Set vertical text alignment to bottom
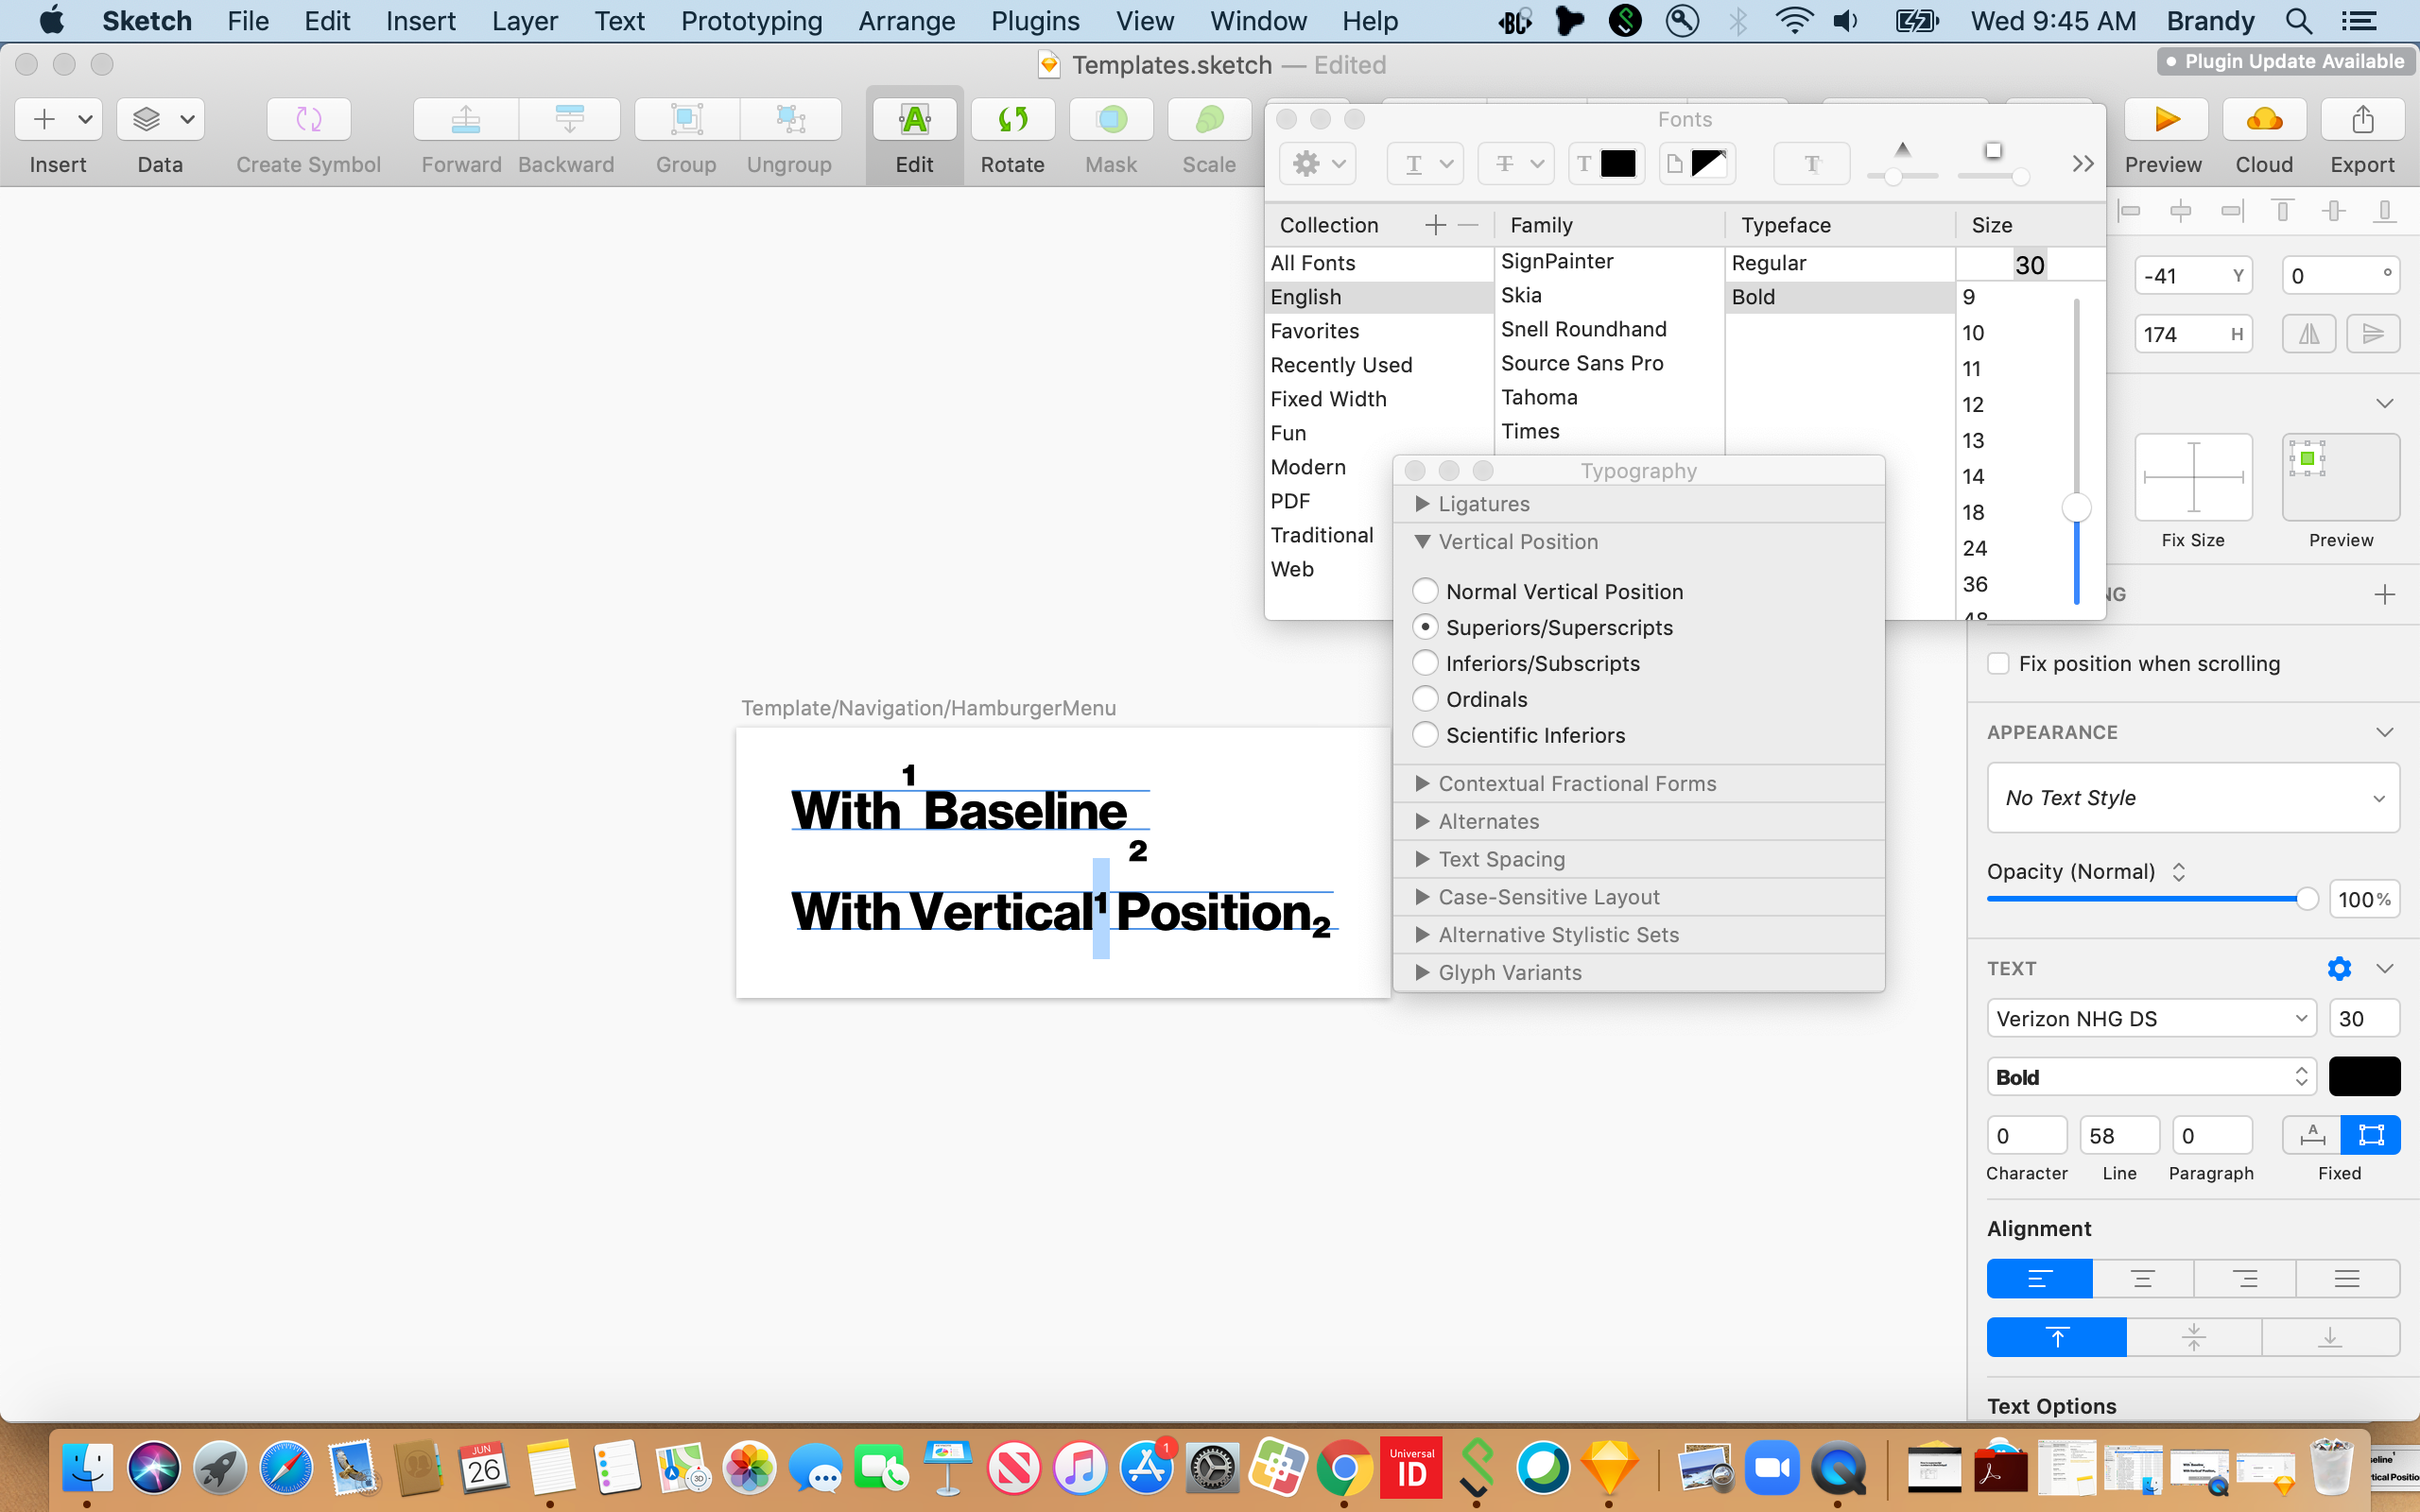Image resolution: width=2420 pixels, height=1512 pixels. 2330,1337
